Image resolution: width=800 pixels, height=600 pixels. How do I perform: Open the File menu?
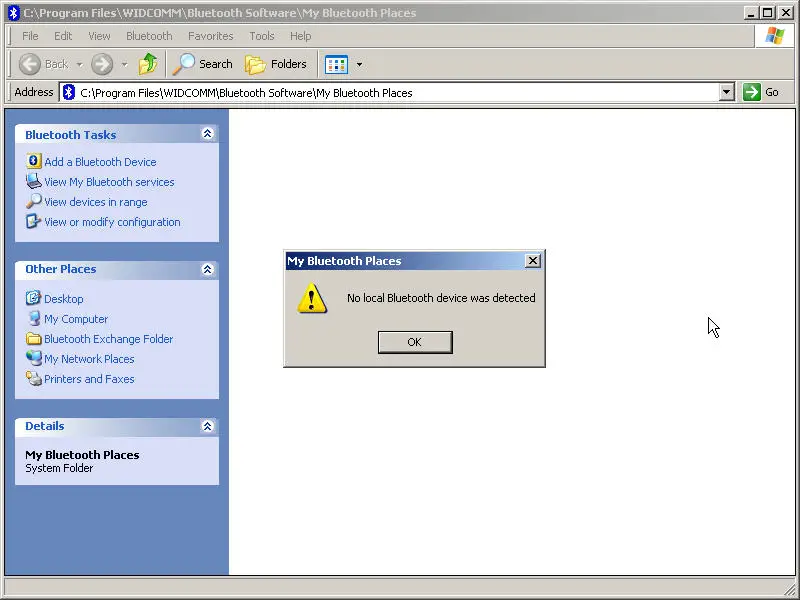pyautogui.click(x=30, y=36)
